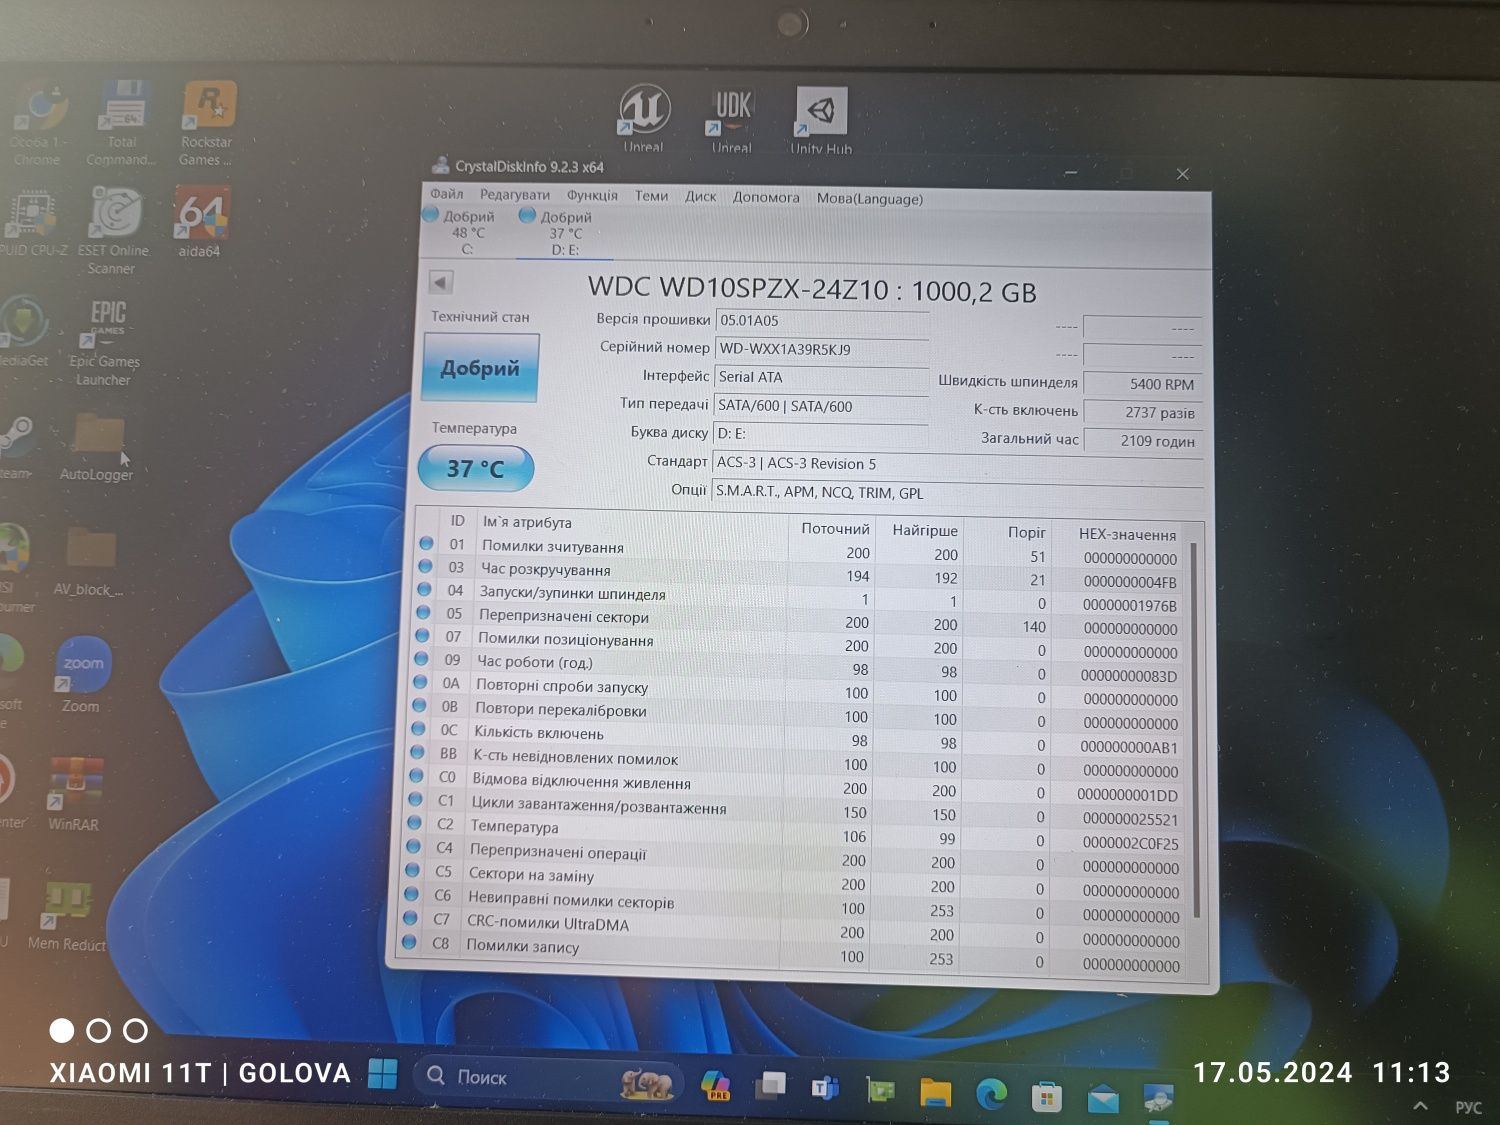1500x1125 pixels.
Task: Open the AV_block folder on desktop
Action: point(89,563)
